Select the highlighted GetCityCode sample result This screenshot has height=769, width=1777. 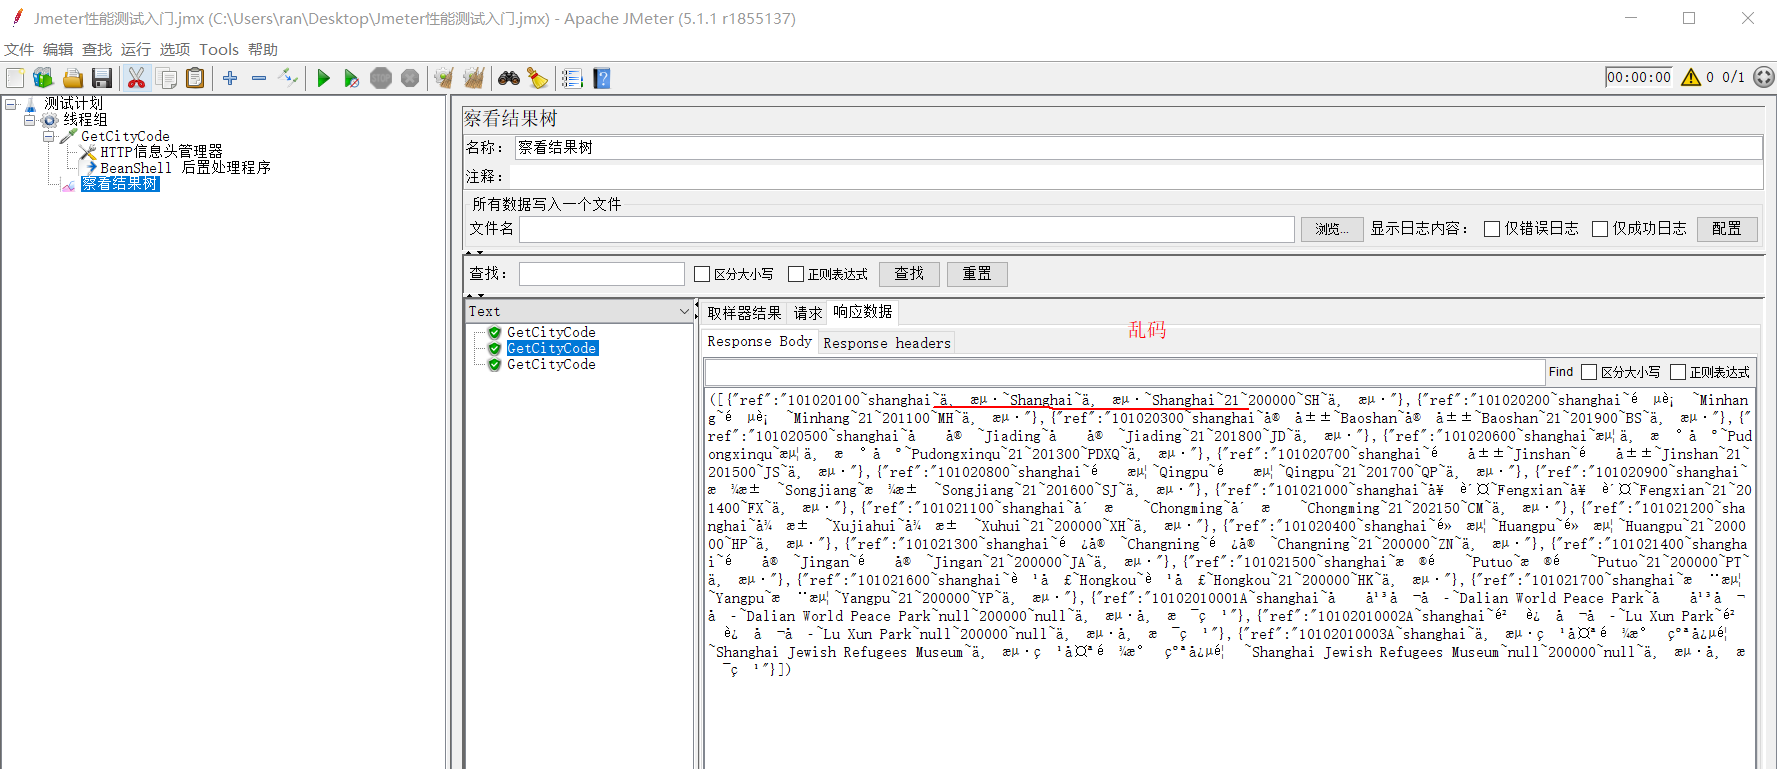552,348
